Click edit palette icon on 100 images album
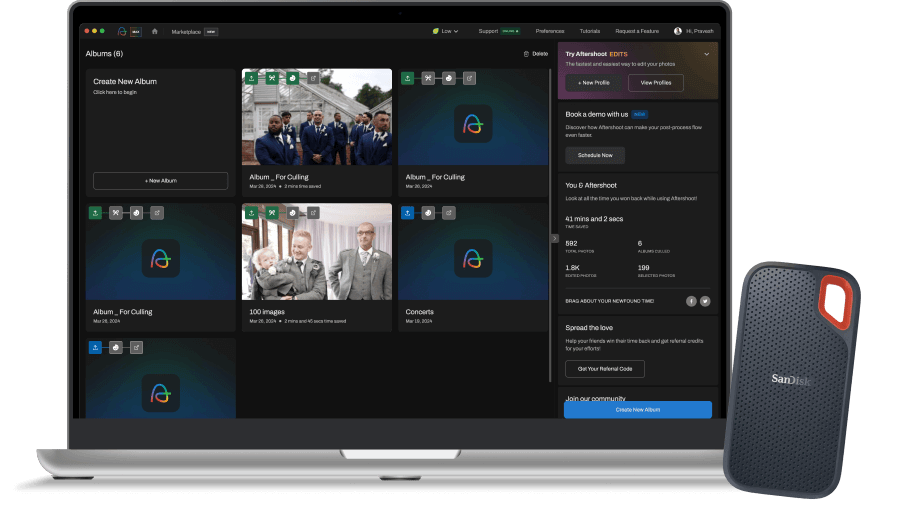 coord(293,213)
